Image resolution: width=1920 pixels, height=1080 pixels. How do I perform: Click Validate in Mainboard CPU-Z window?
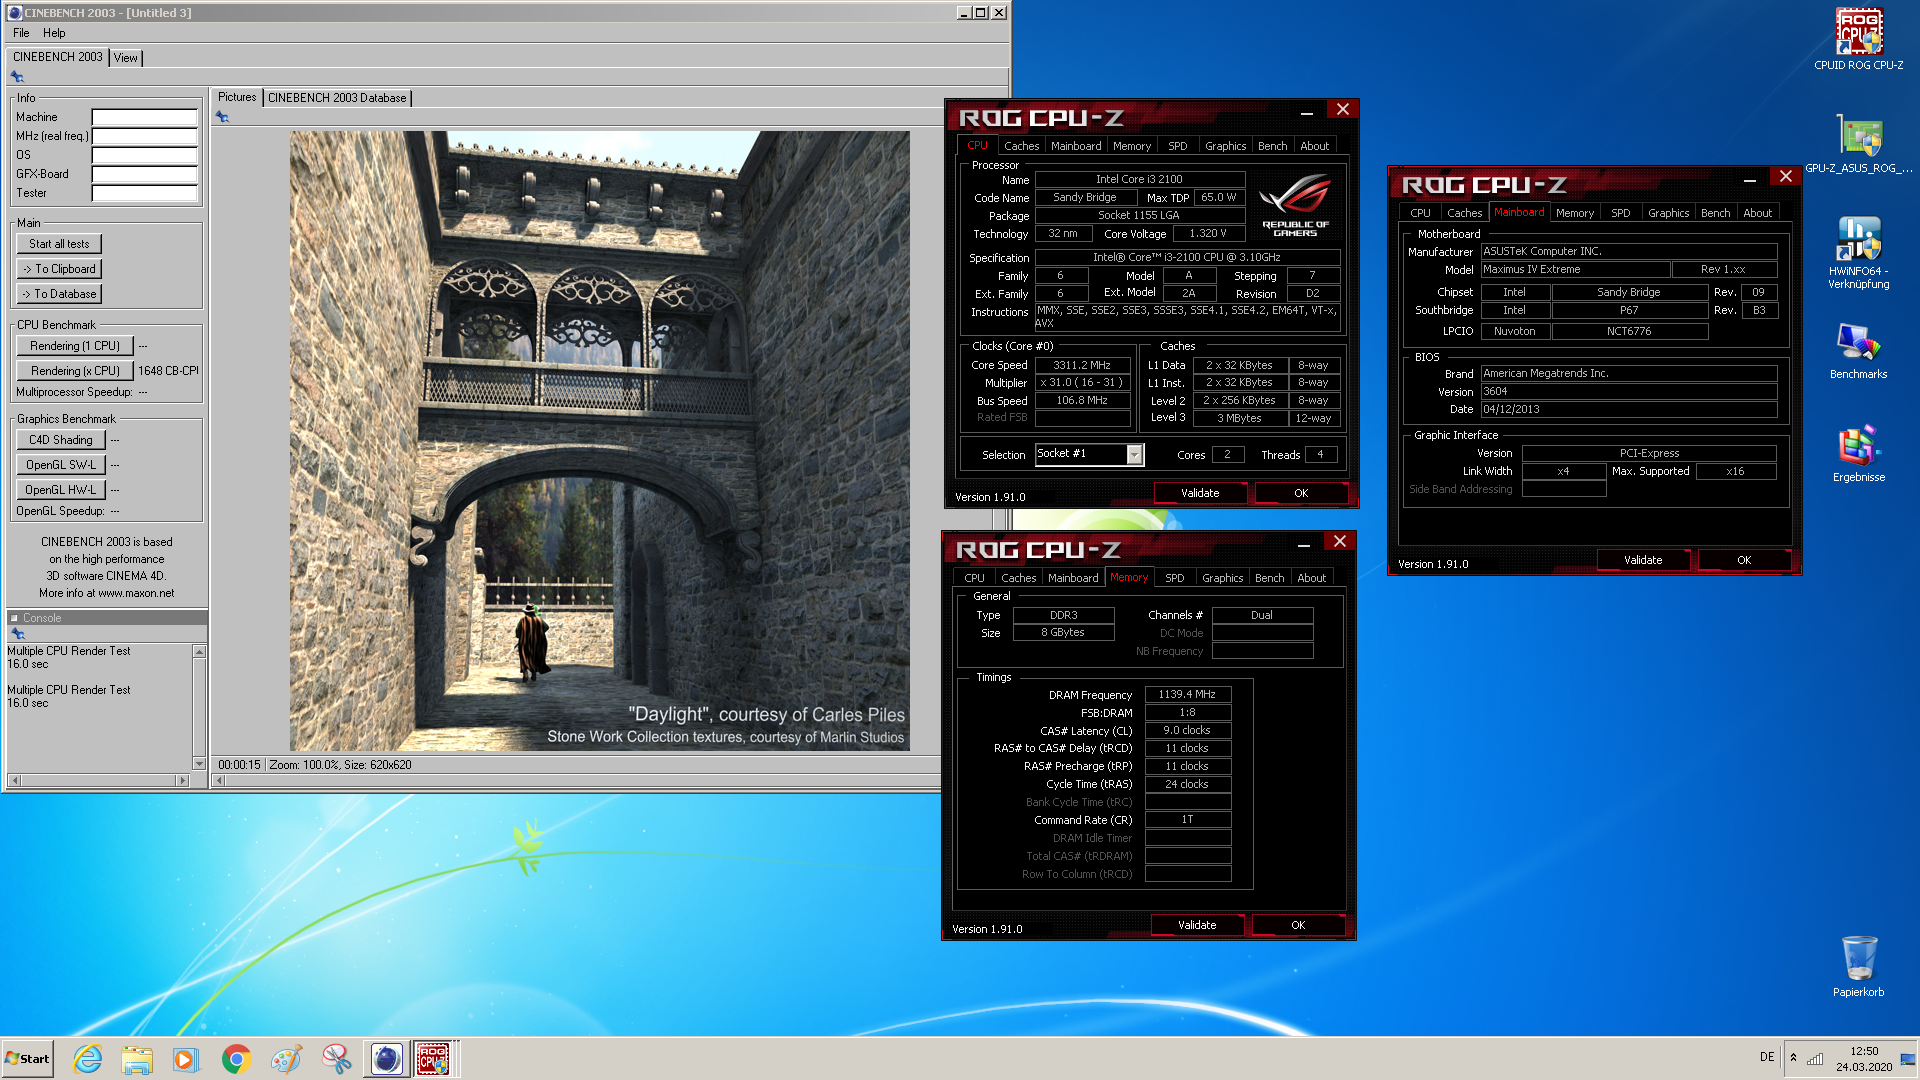tap(1643, 560)
